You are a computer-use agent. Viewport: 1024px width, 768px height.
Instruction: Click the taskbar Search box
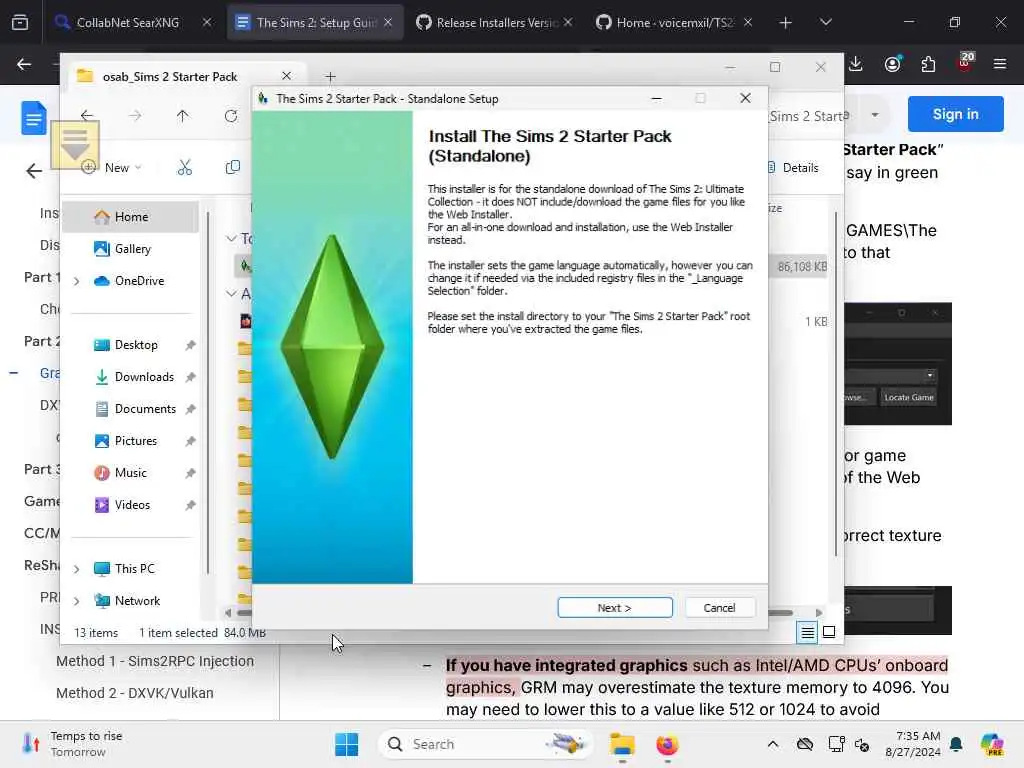coord(485,744)
